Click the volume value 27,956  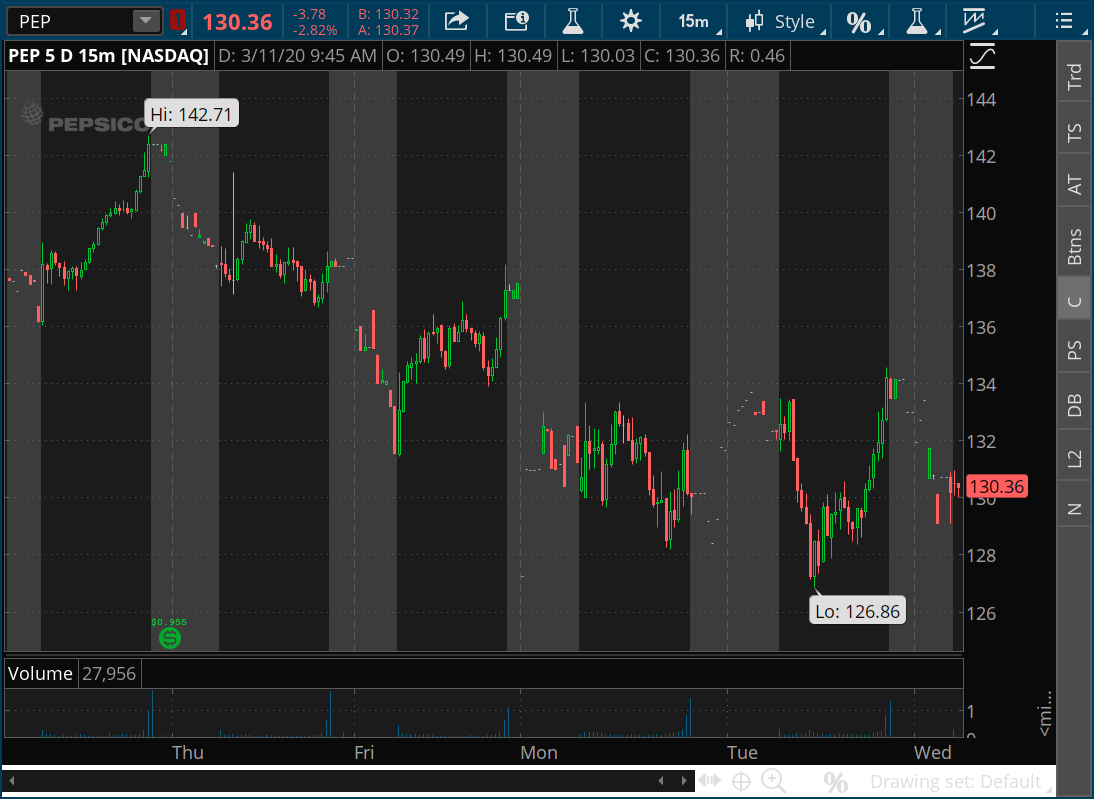click(x=109, y=673)
